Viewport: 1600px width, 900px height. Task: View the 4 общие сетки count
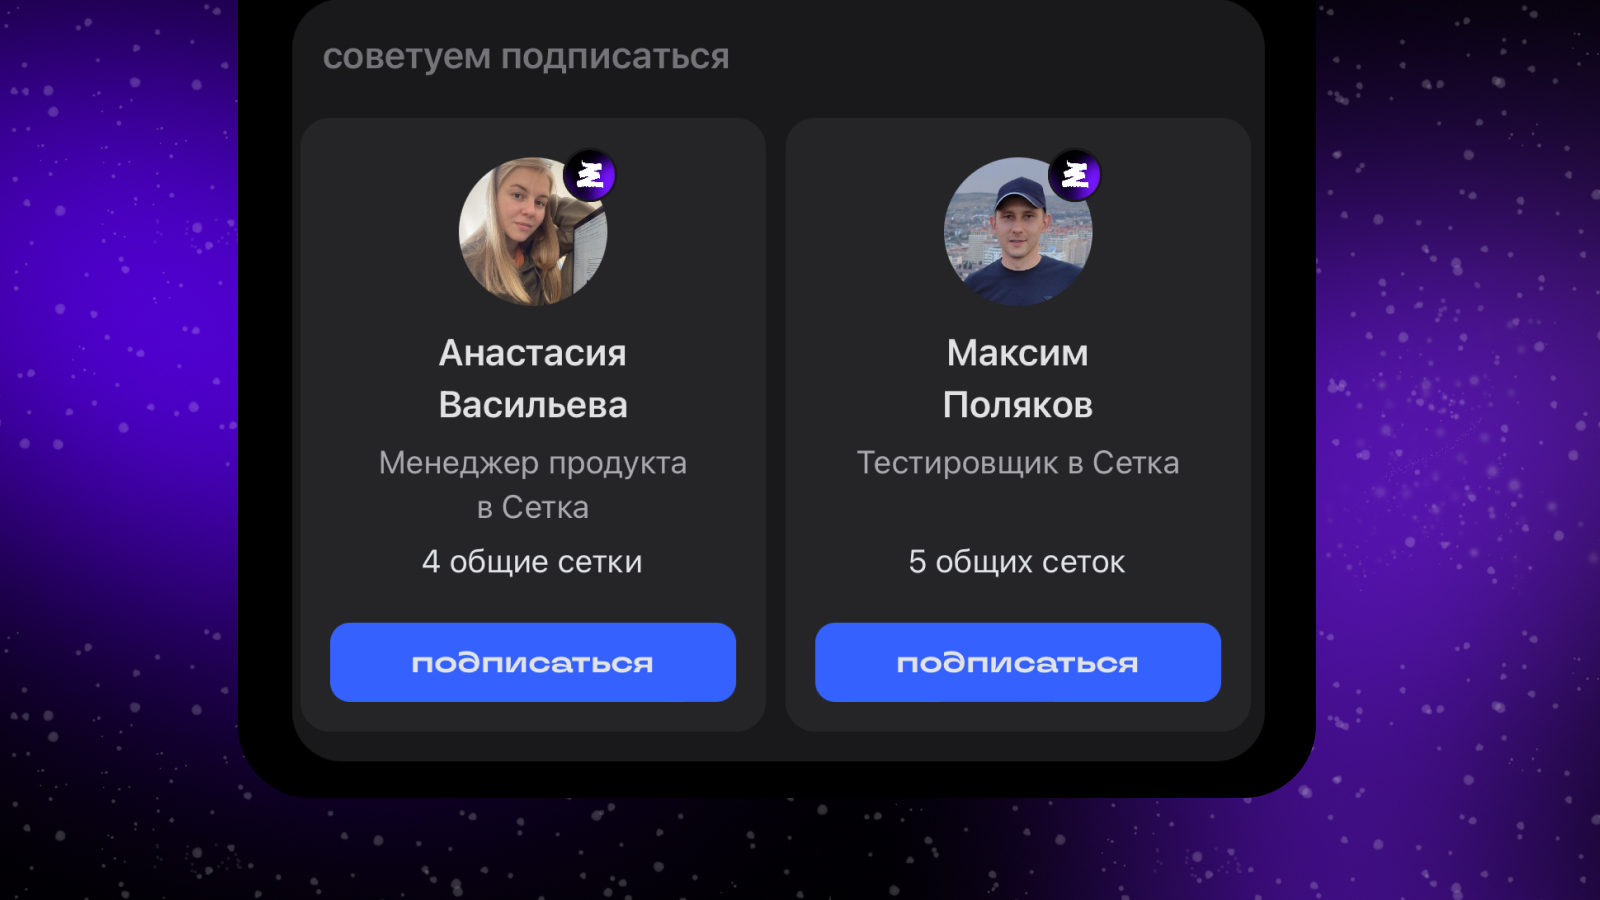(x=533, y=562)
